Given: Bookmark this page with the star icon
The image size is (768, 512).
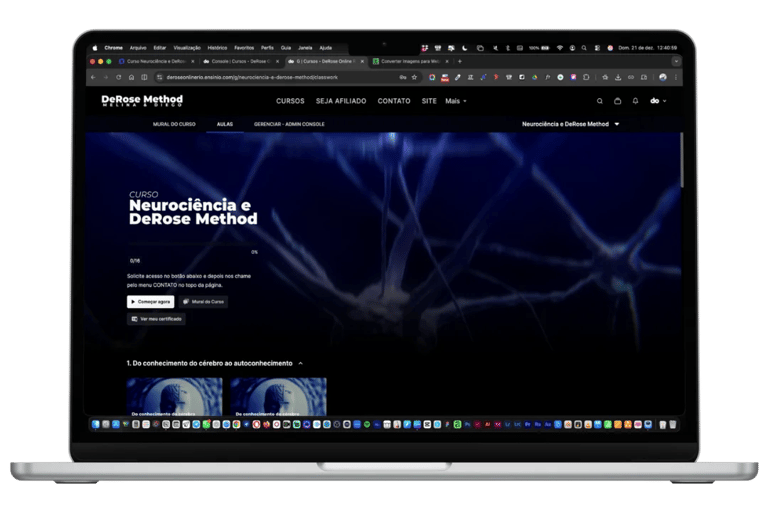Looking at the screenshot, I should 414,77.
